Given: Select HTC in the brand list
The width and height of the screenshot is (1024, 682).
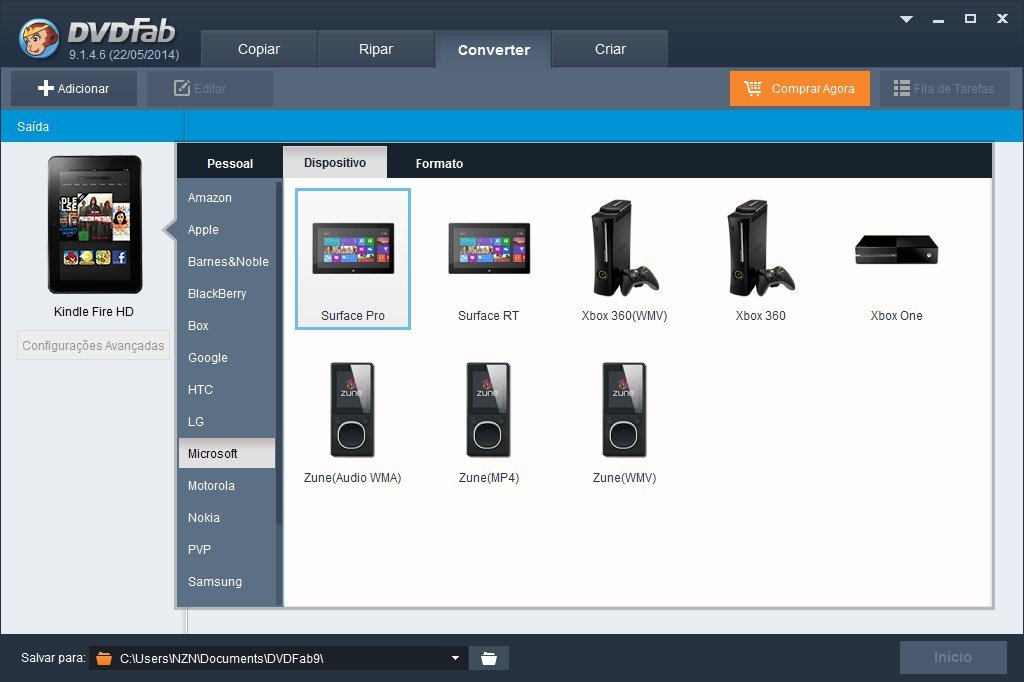Looking at the screenshot, I should (x=227, y=389).
